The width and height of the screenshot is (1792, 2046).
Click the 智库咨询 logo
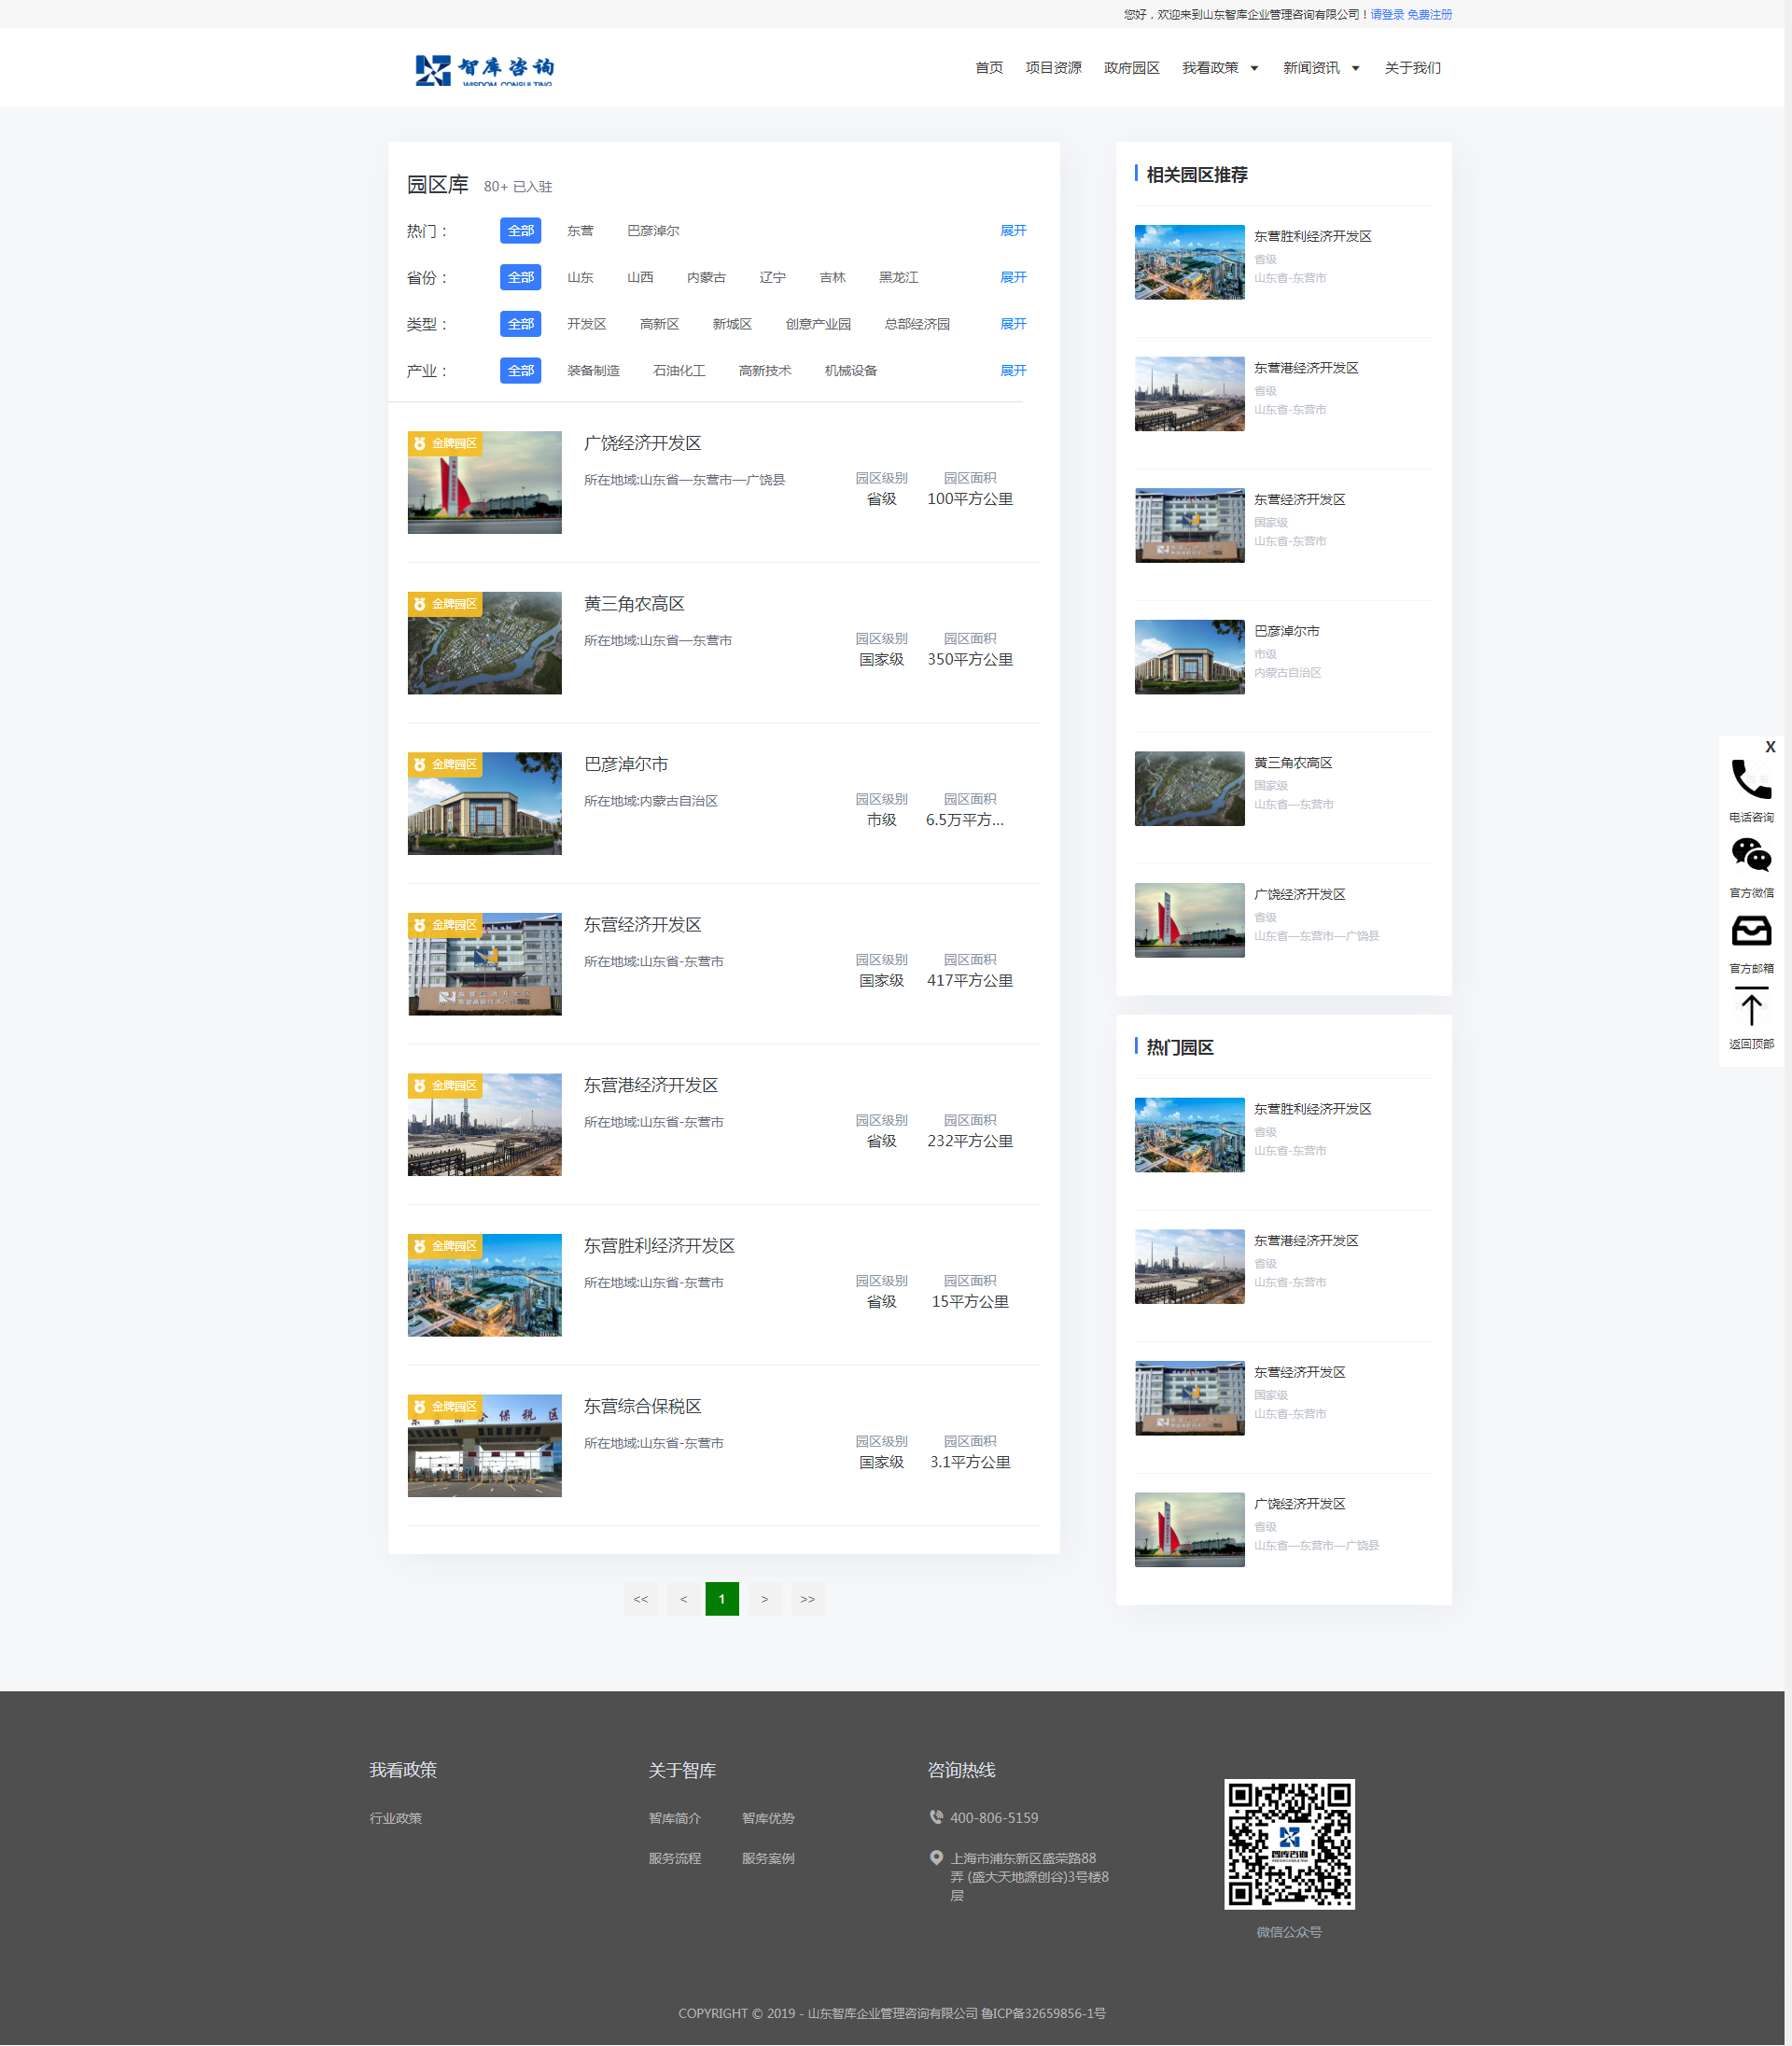485,69
